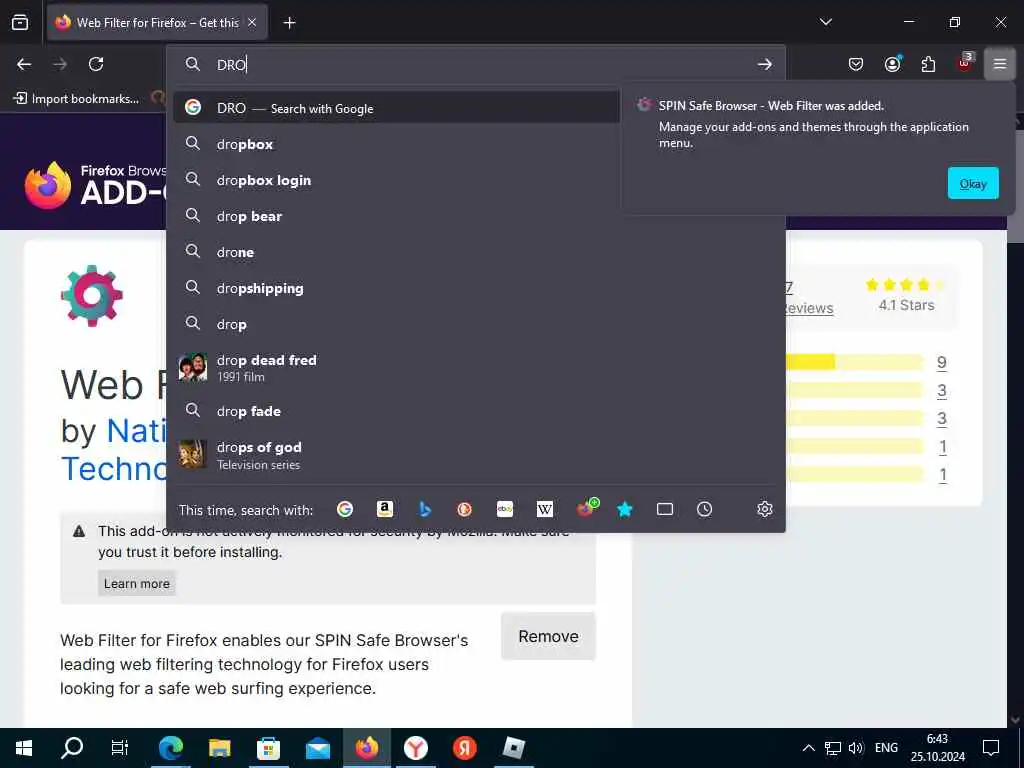Screen dimensions: 1024x768
Task: Open the Extensions puzzle icon
Action: (x=928, y=64)
